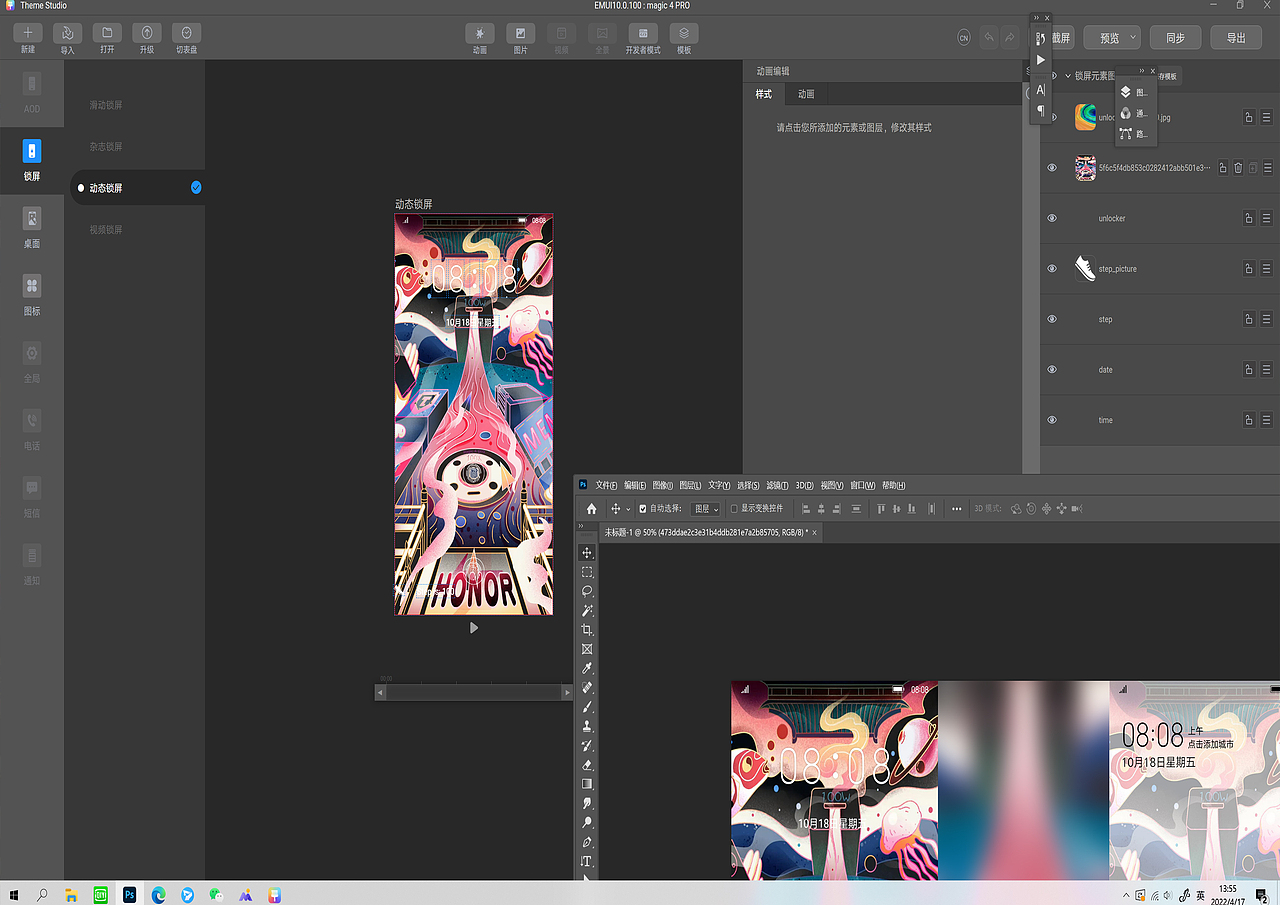The width and height of the screenshot is (1280, 905).
Task: Select the Move tool in Photoshop's toolbar
Action: click(587, 550)
